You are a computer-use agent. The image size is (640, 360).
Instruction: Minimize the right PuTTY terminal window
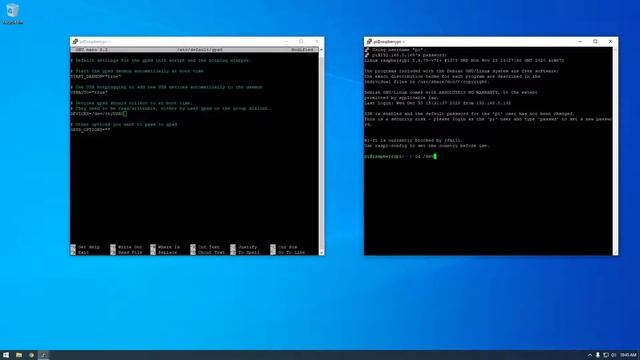click(x=580, y=42)
